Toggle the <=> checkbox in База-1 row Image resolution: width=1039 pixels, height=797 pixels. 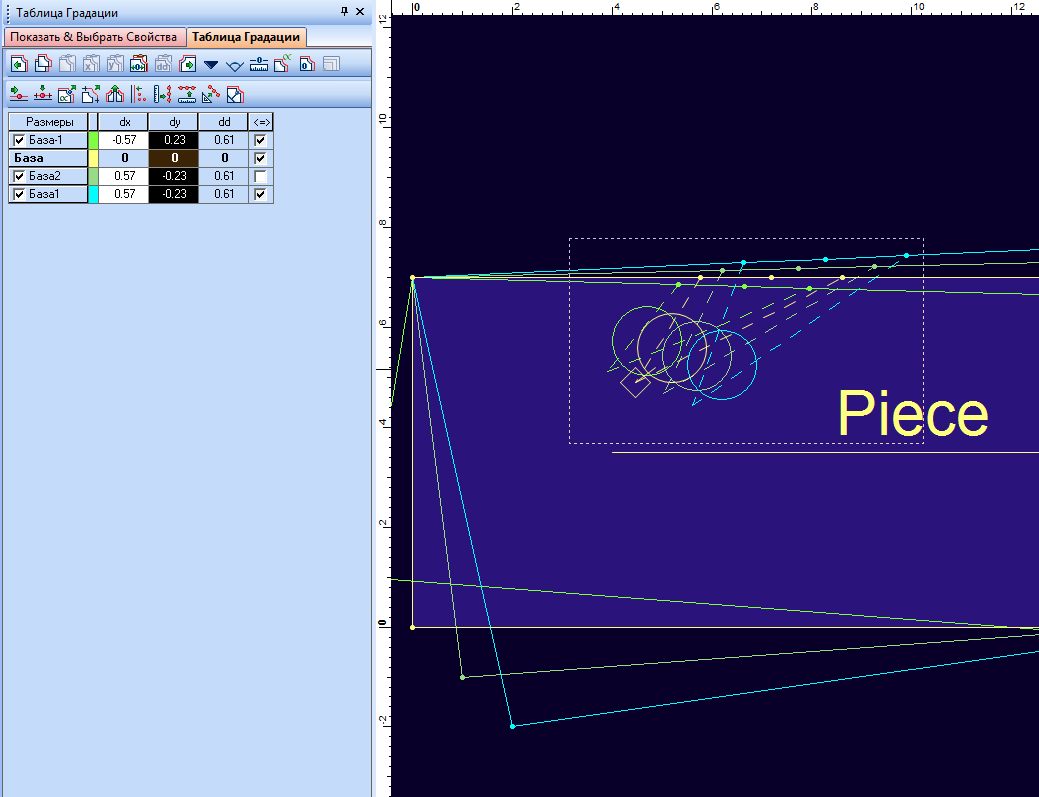tap(260, 140)
